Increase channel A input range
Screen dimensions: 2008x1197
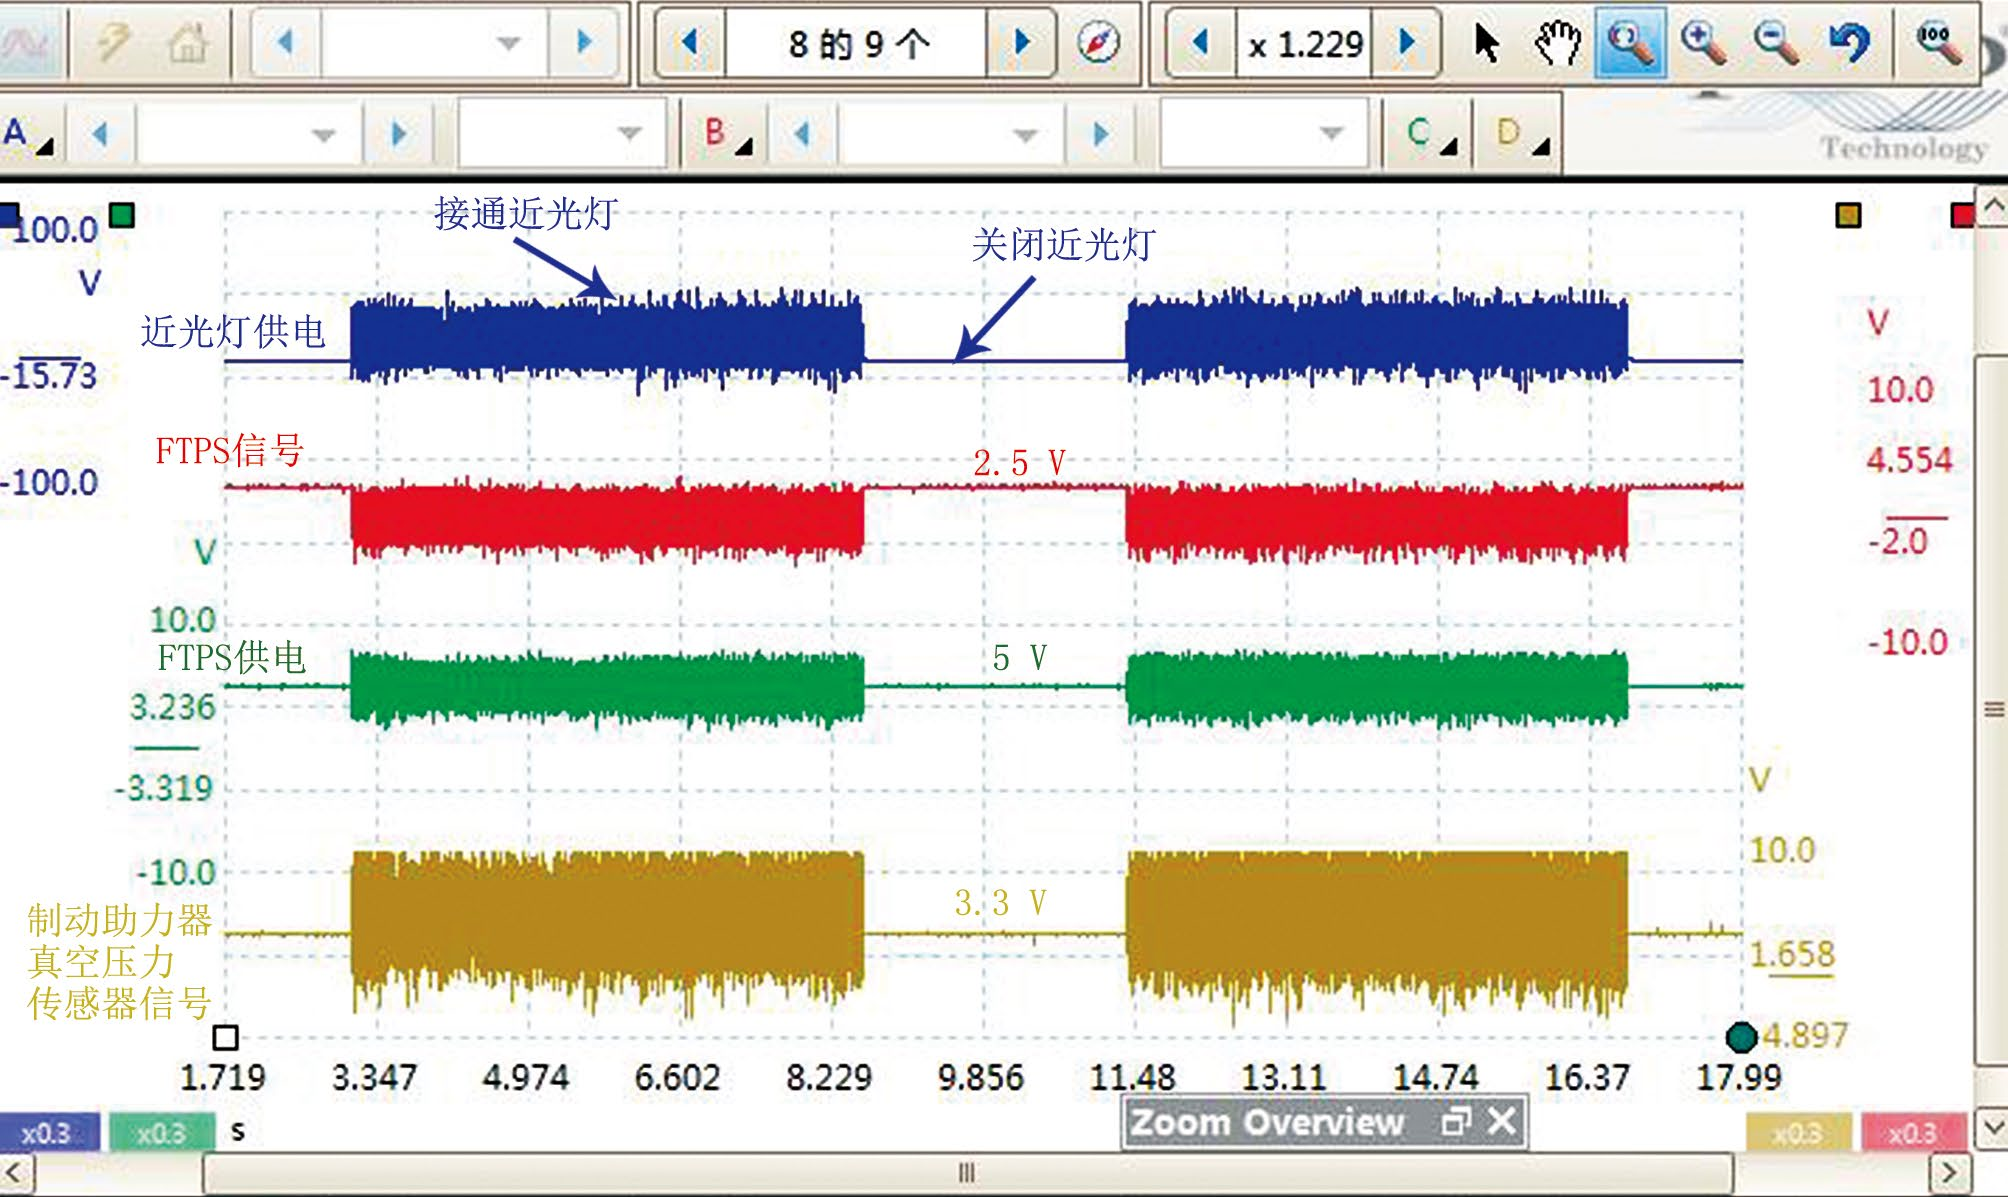click(x=398, y=134)
